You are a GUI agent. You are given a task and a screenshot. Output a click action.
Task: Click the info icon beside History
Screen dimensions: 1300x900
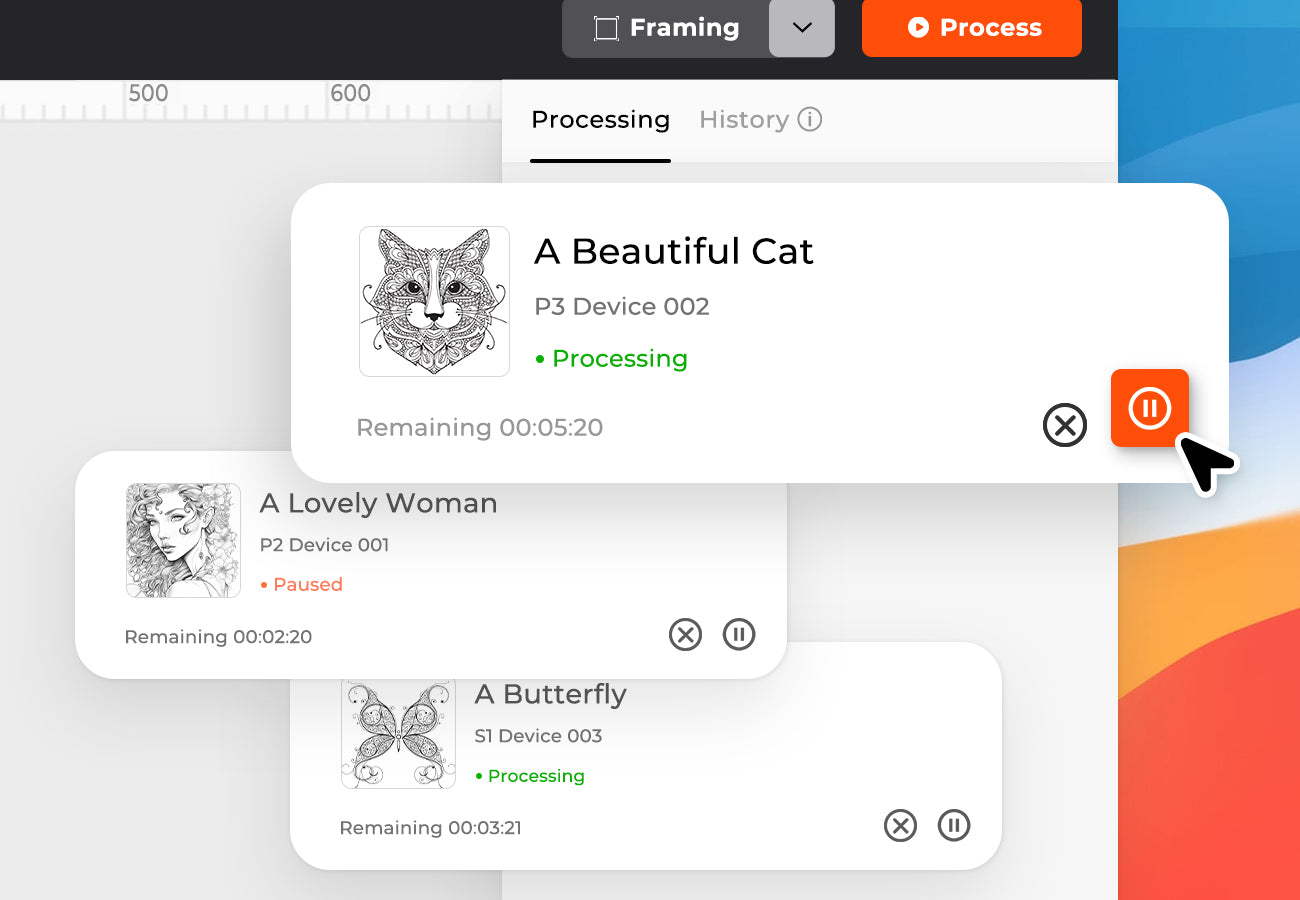[809, 120]
